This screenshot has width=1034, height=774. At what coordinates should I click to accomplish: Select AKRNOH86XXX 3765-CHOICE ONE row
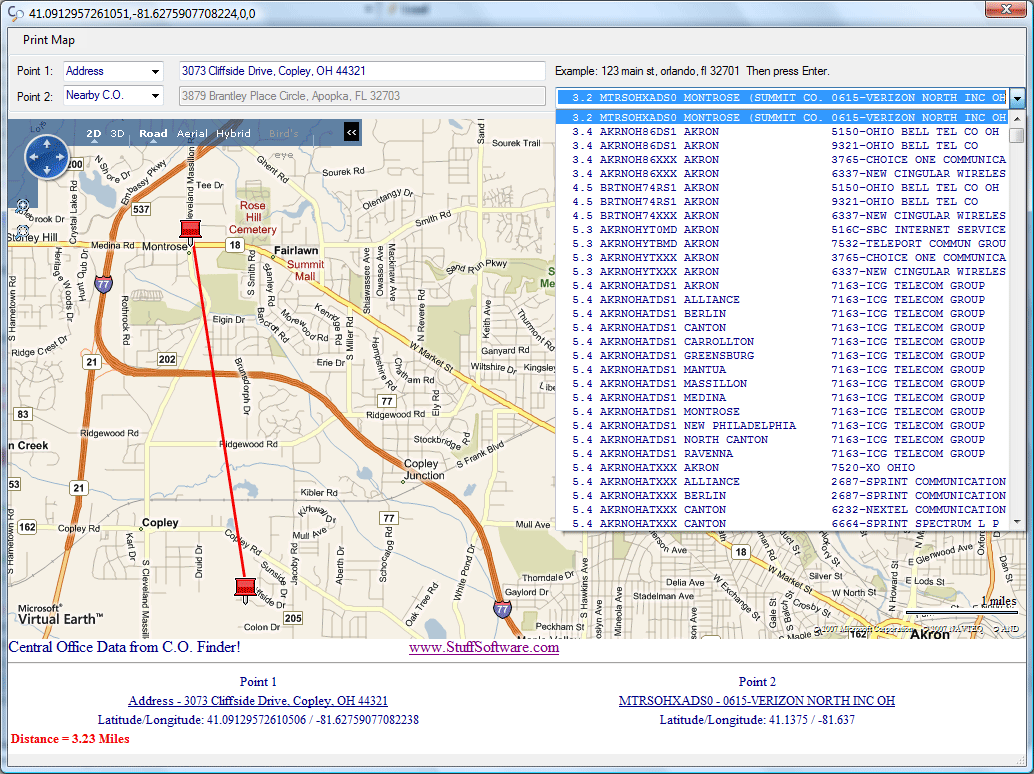point(783,160)
